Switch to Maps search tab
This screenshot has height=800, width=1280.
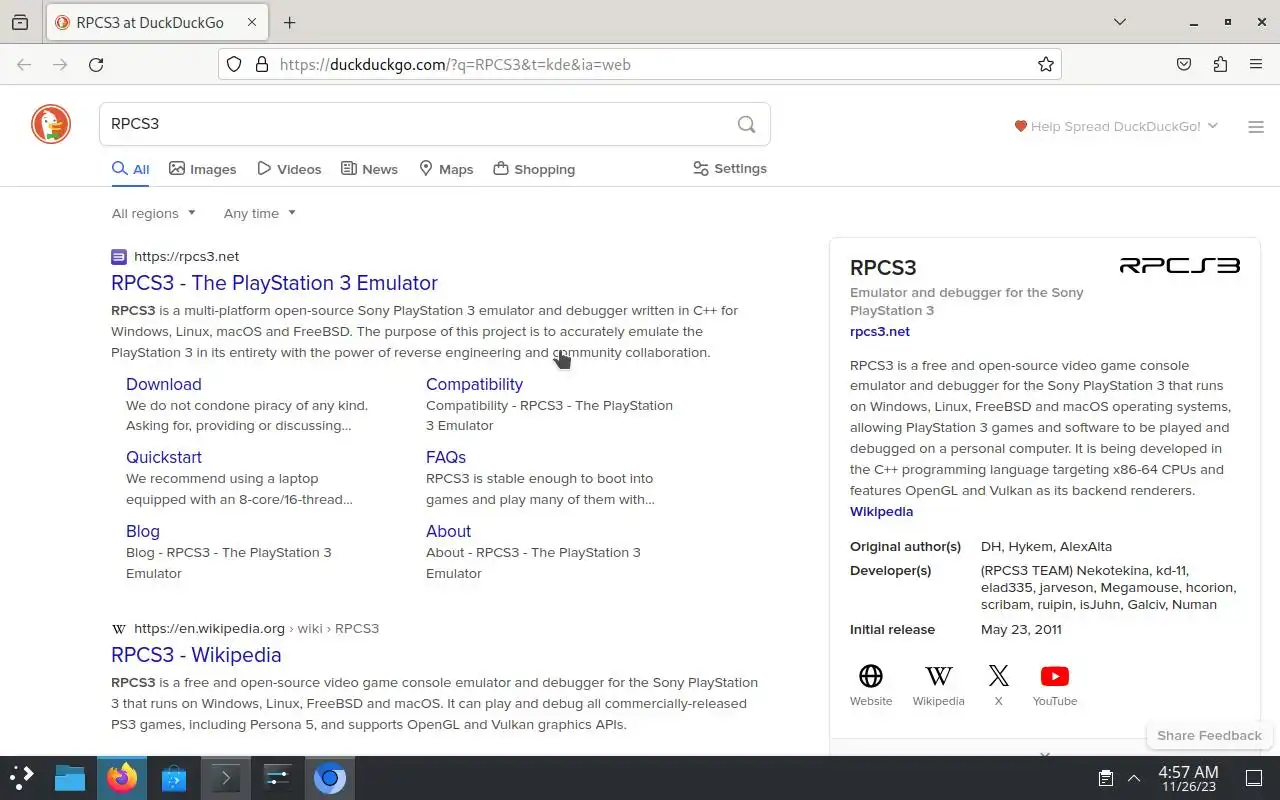[446, 169]
